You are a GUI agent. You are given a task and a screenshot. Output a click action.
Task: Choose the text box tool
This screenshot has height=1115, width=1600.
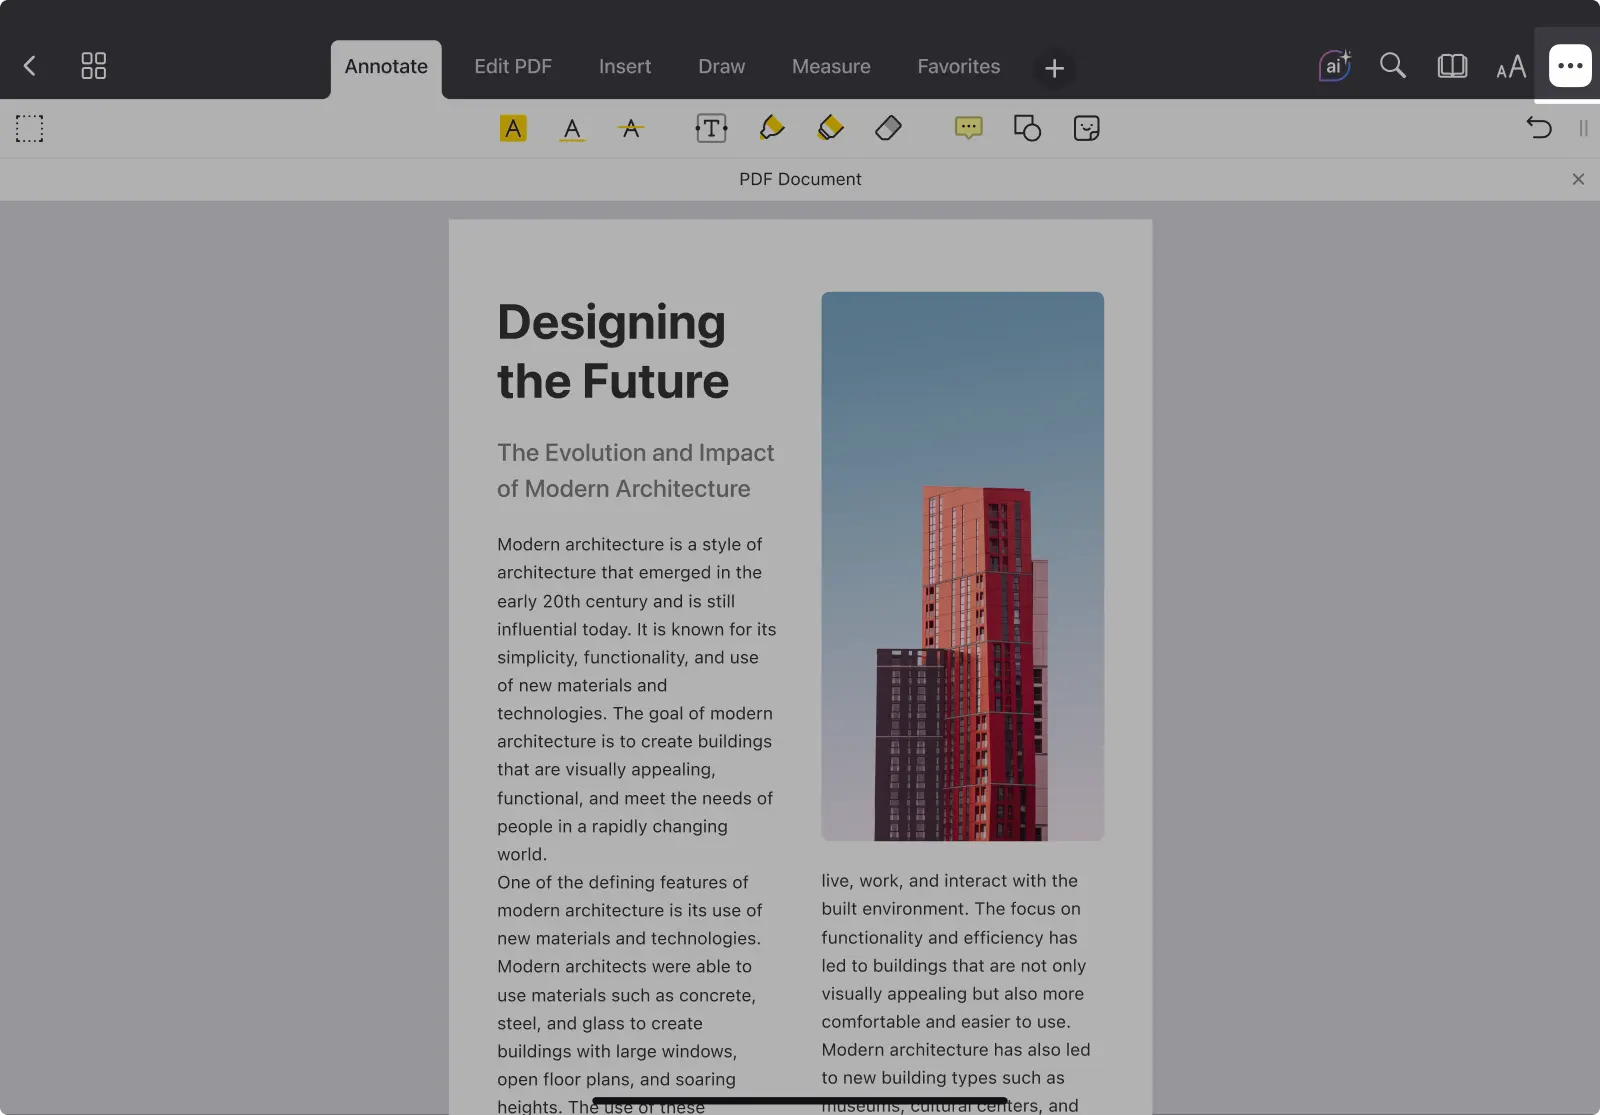point(711,128)
